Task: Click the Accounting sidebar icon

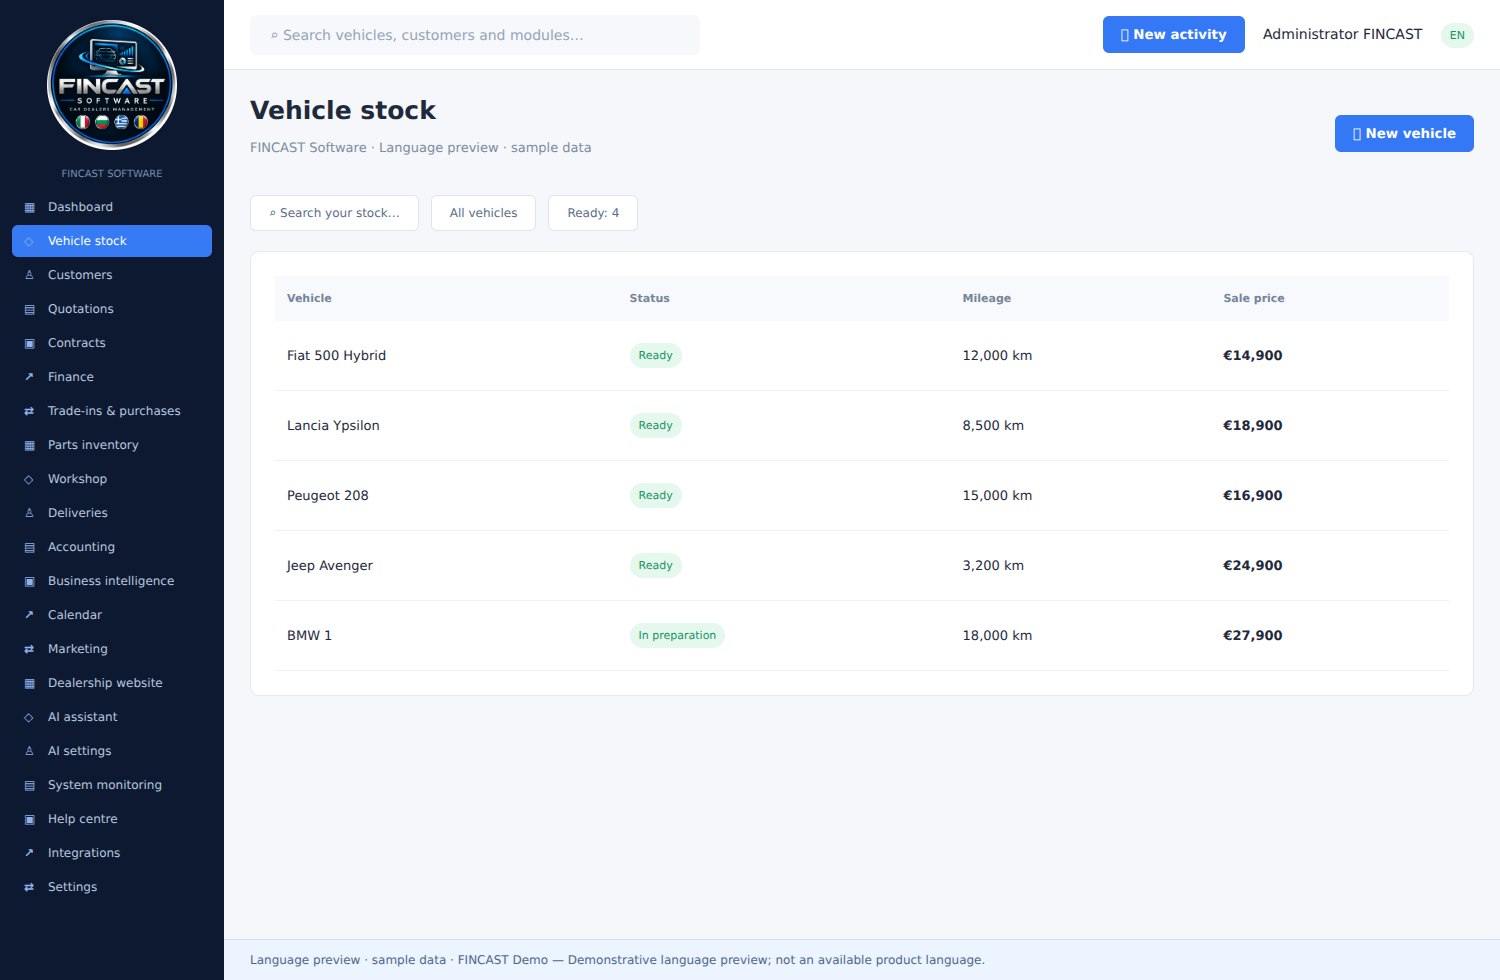Action: [29, 547]
